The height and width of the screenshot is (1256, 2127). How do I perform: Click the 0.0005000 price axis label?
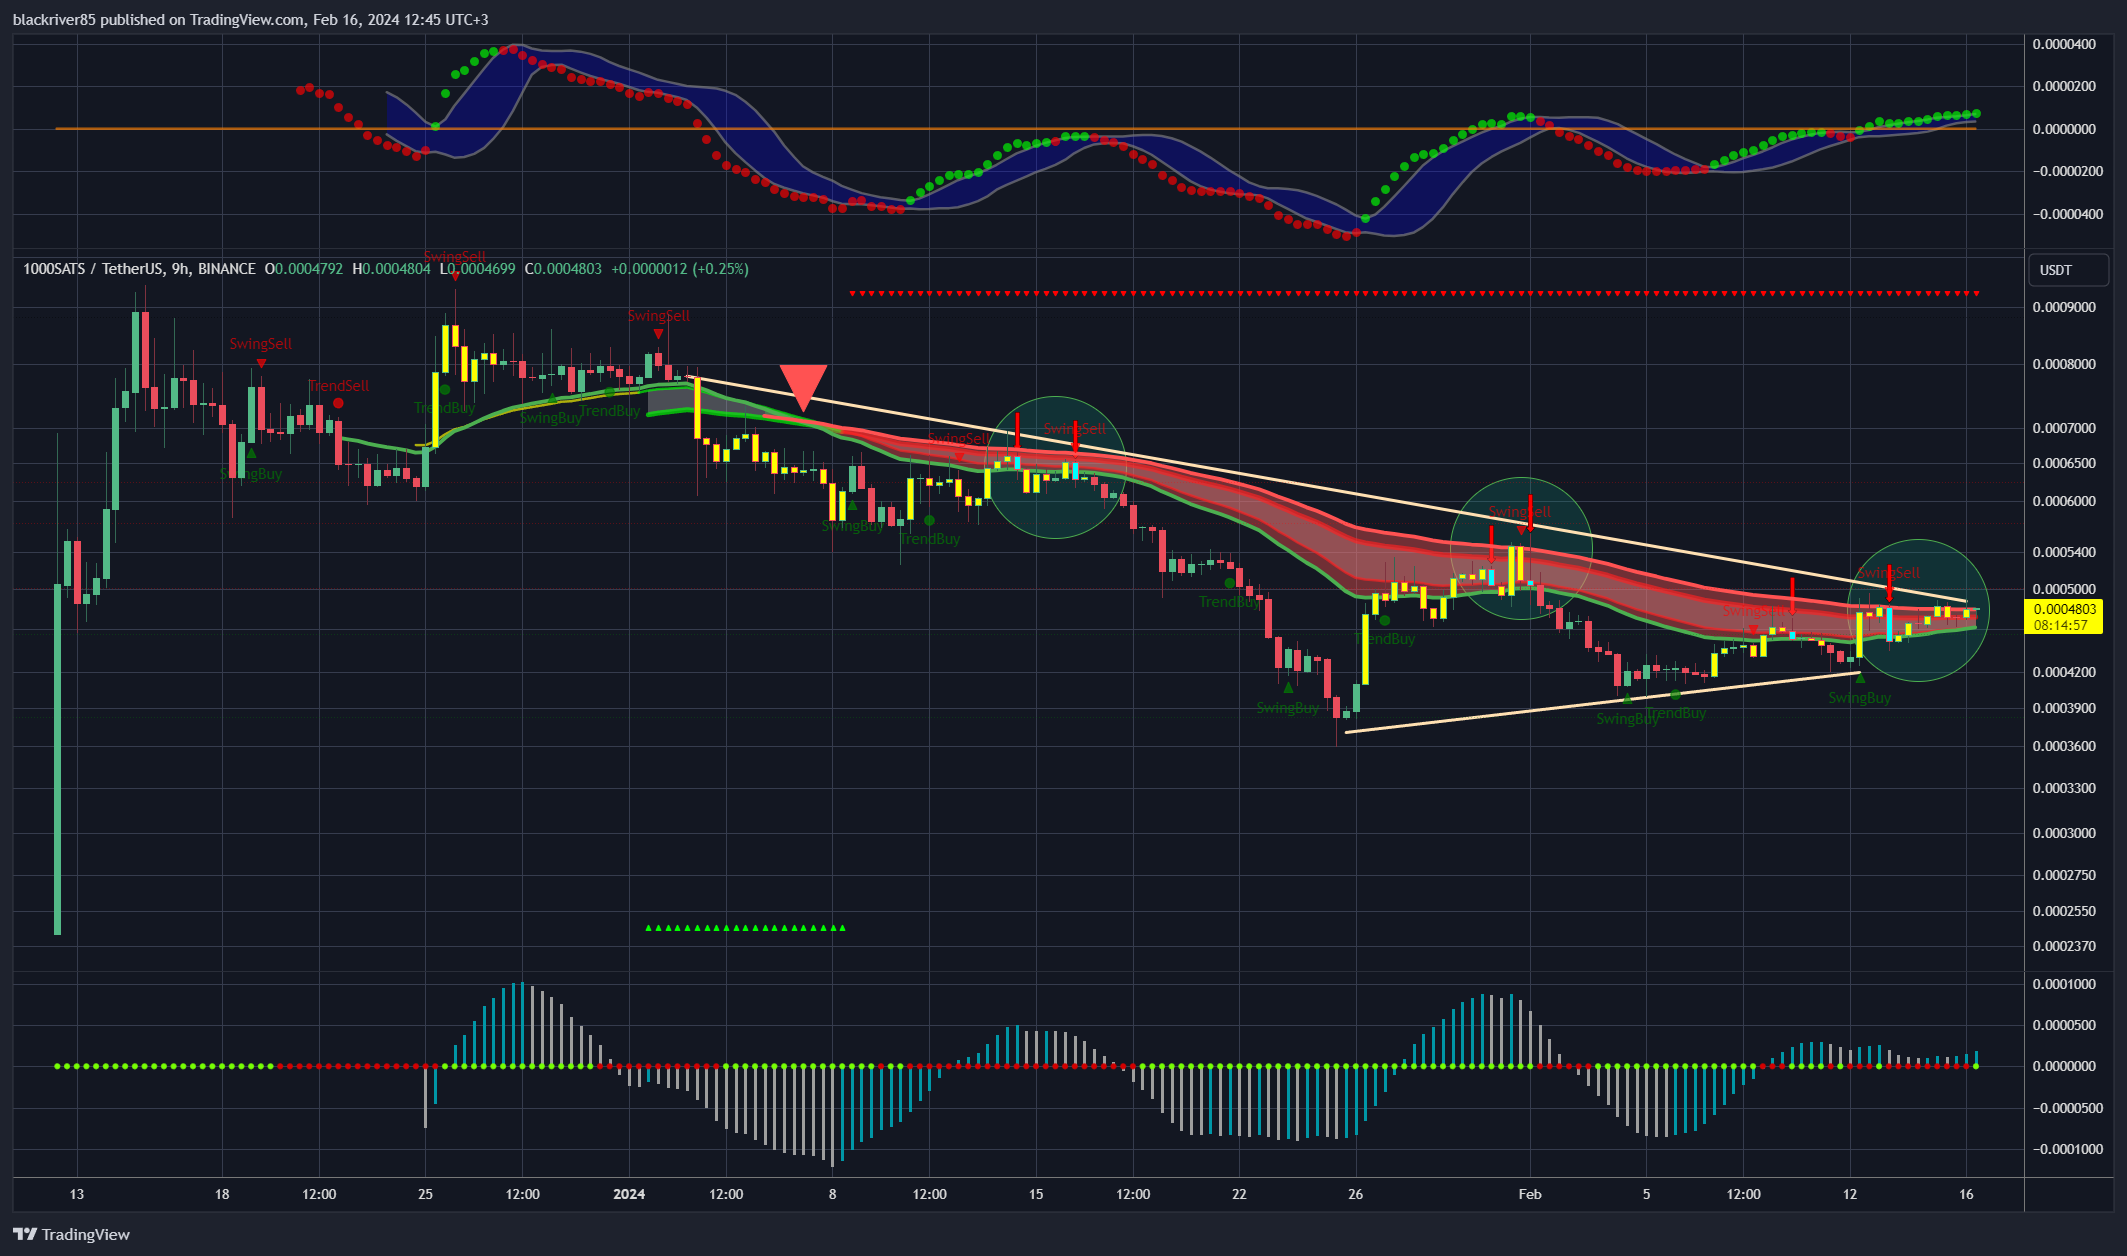pyautogui.click(x=2064, y=589)
